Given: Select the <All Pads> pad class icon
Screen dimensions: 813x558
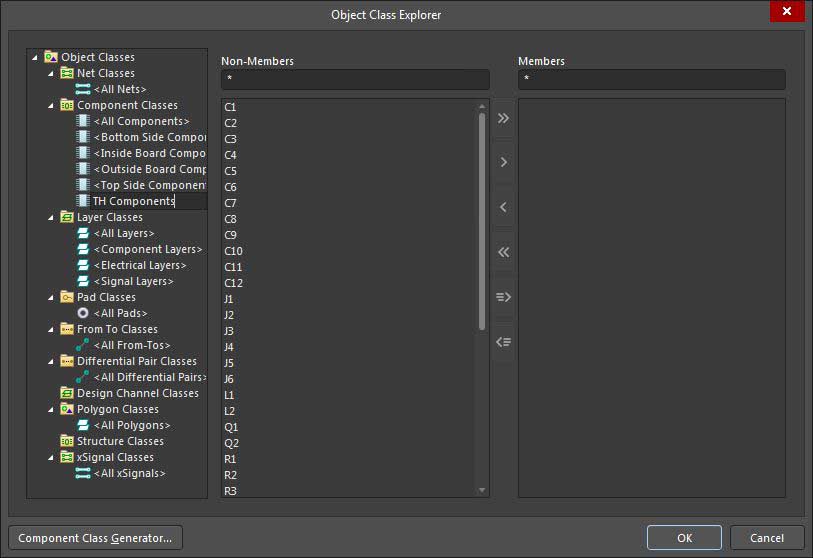Looking at the screenshot, I should tap(83, 313).
